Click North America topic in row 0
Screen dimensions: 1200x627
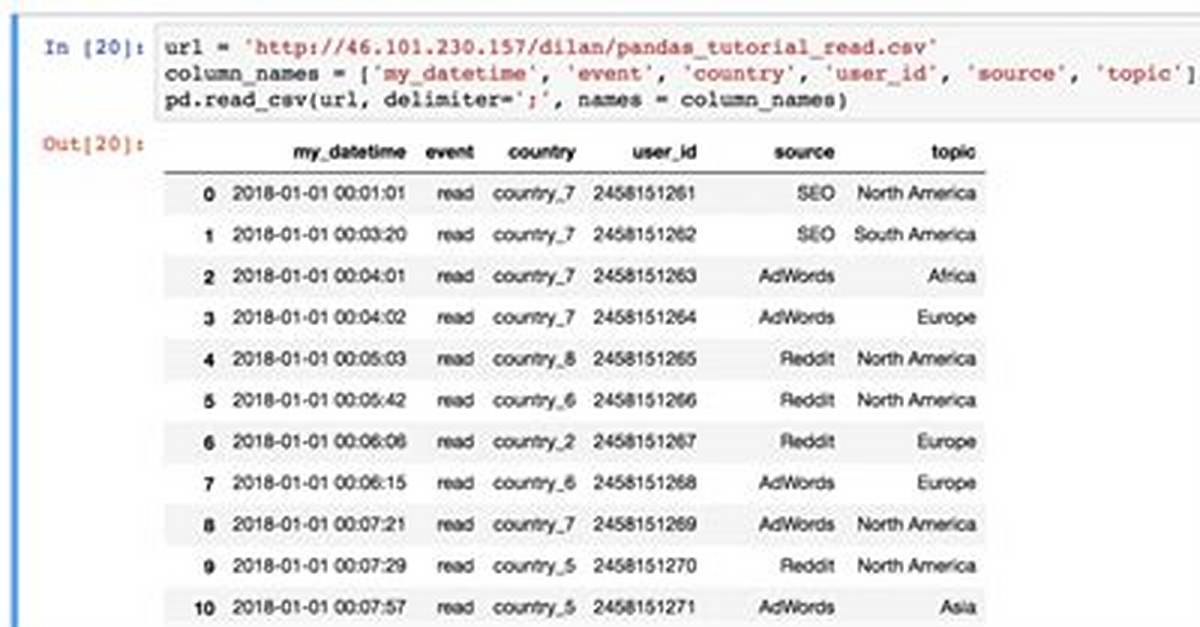[x=916, y=194]
